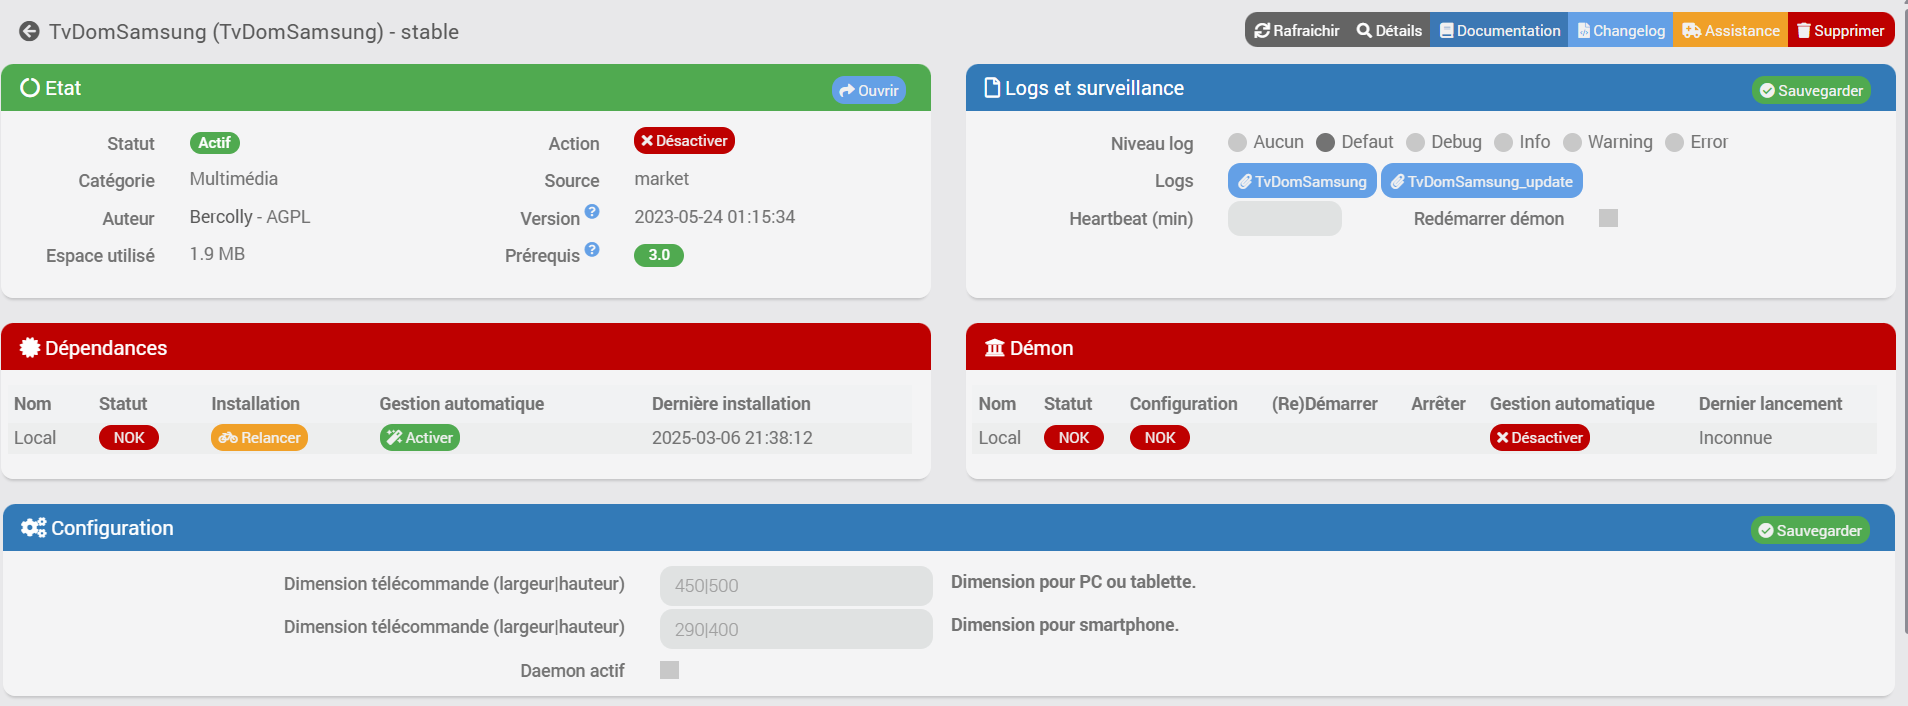Click the Multimédia category value
This screenshot has width=1908, height=706.
click(234, 179)
